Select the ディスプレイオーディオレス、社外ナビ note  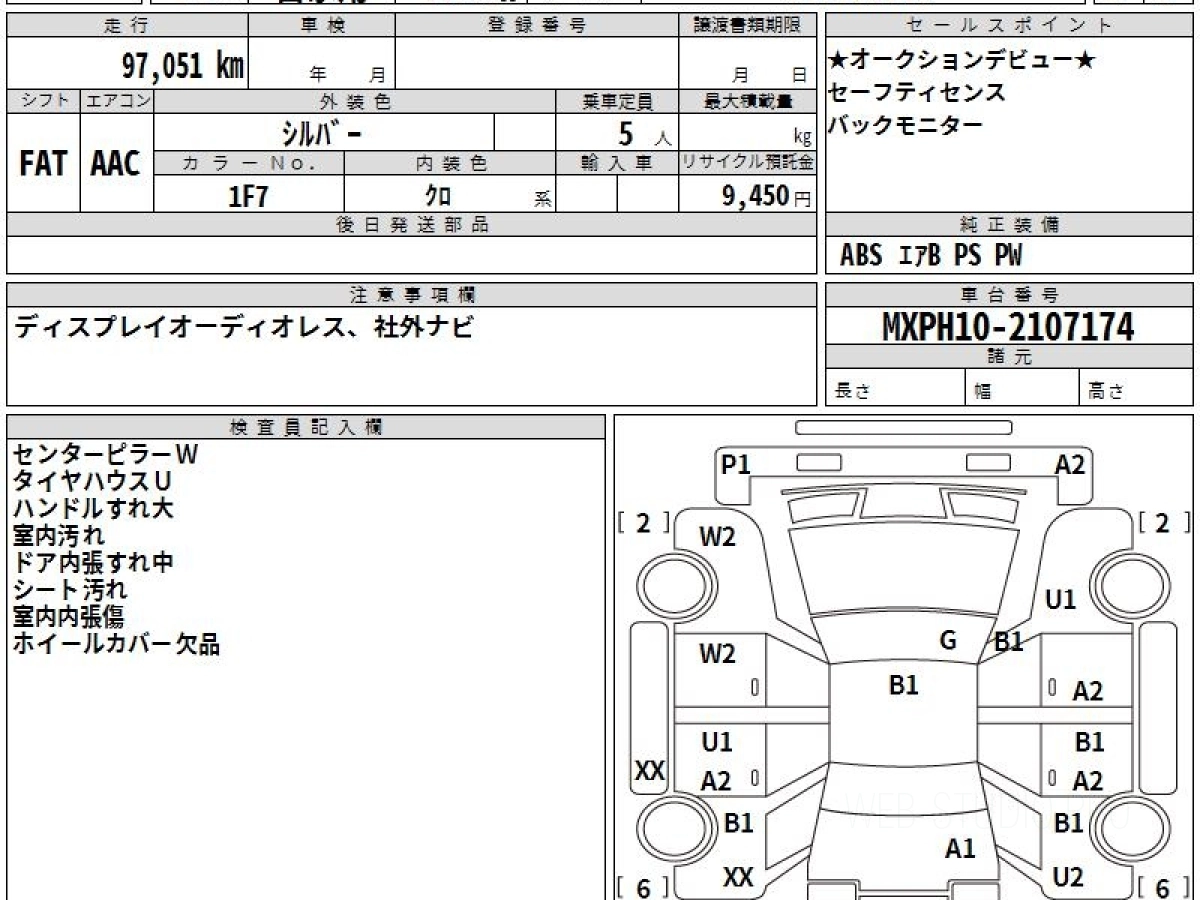point(243,326)
